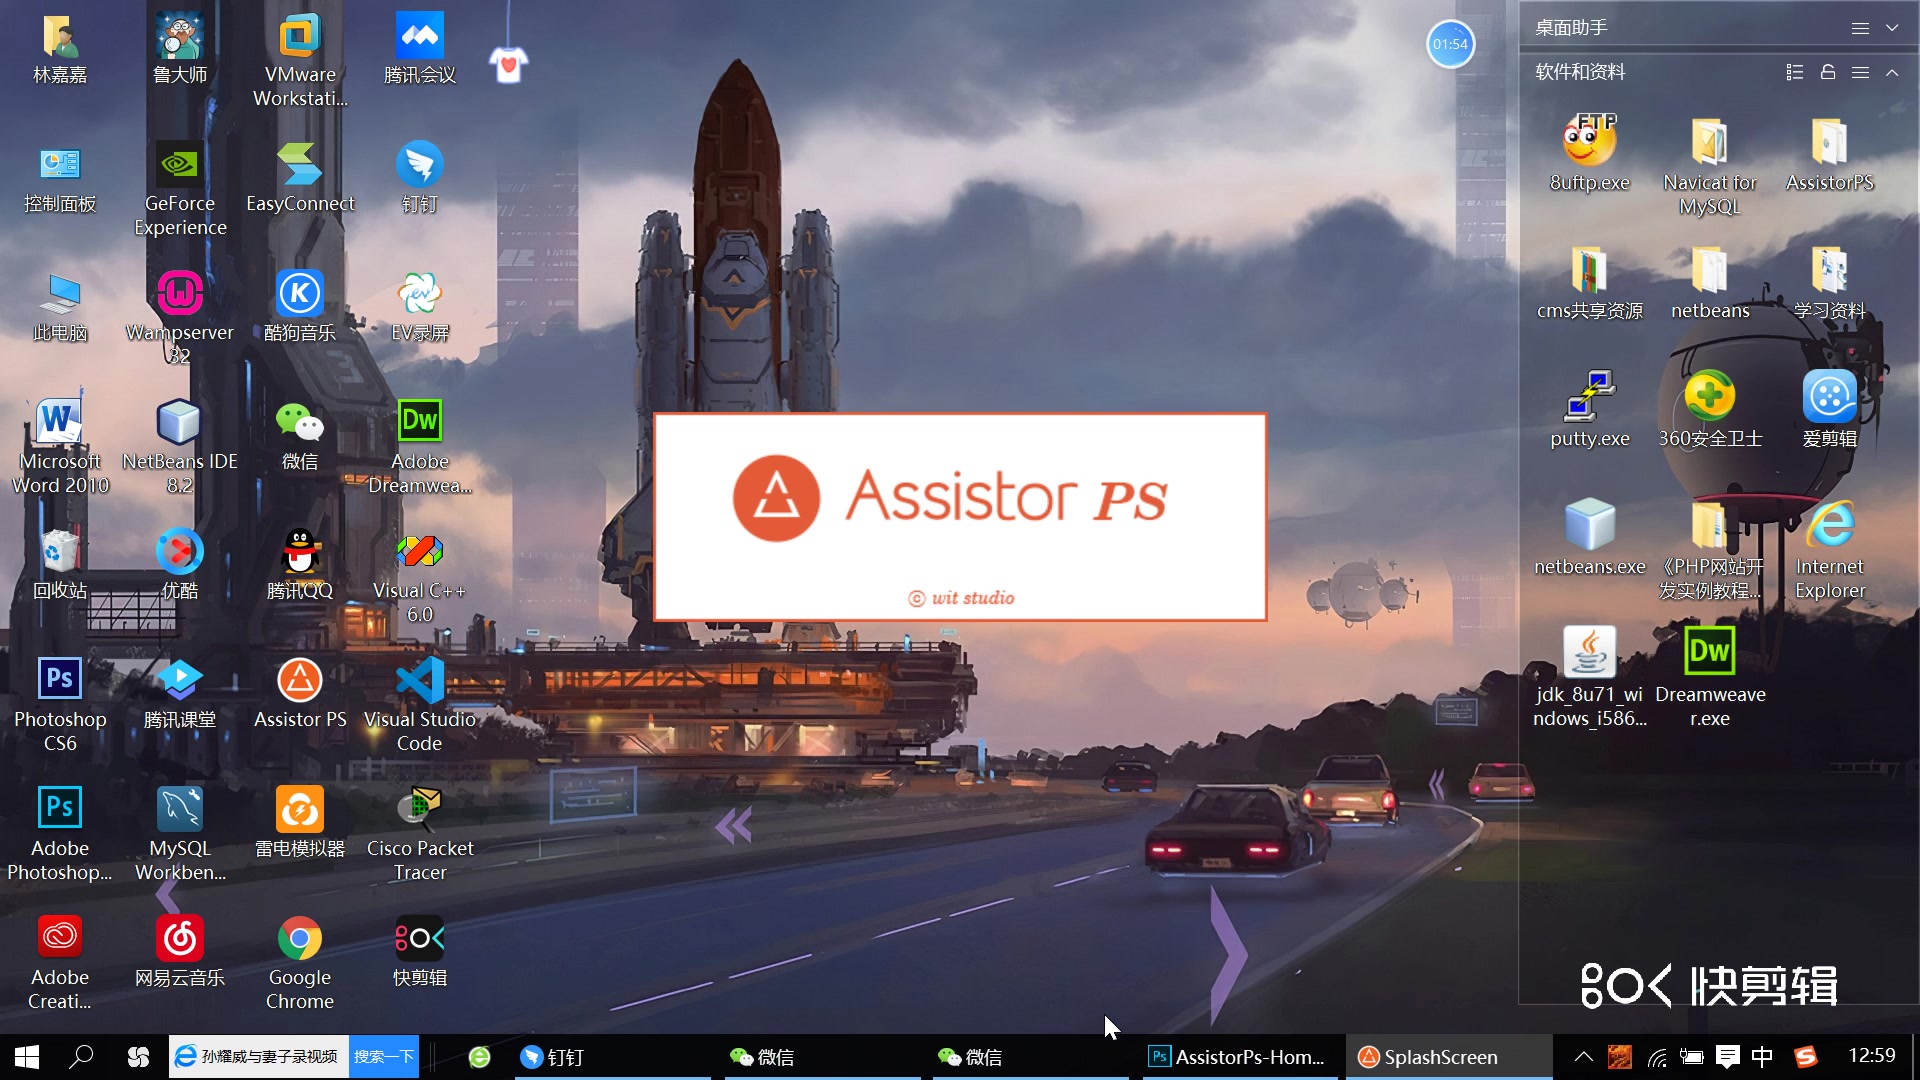Launch Google Chrome desktop icon
Screen dimensions: 1920x1080
pyautogui.click(x=300, y=962)
